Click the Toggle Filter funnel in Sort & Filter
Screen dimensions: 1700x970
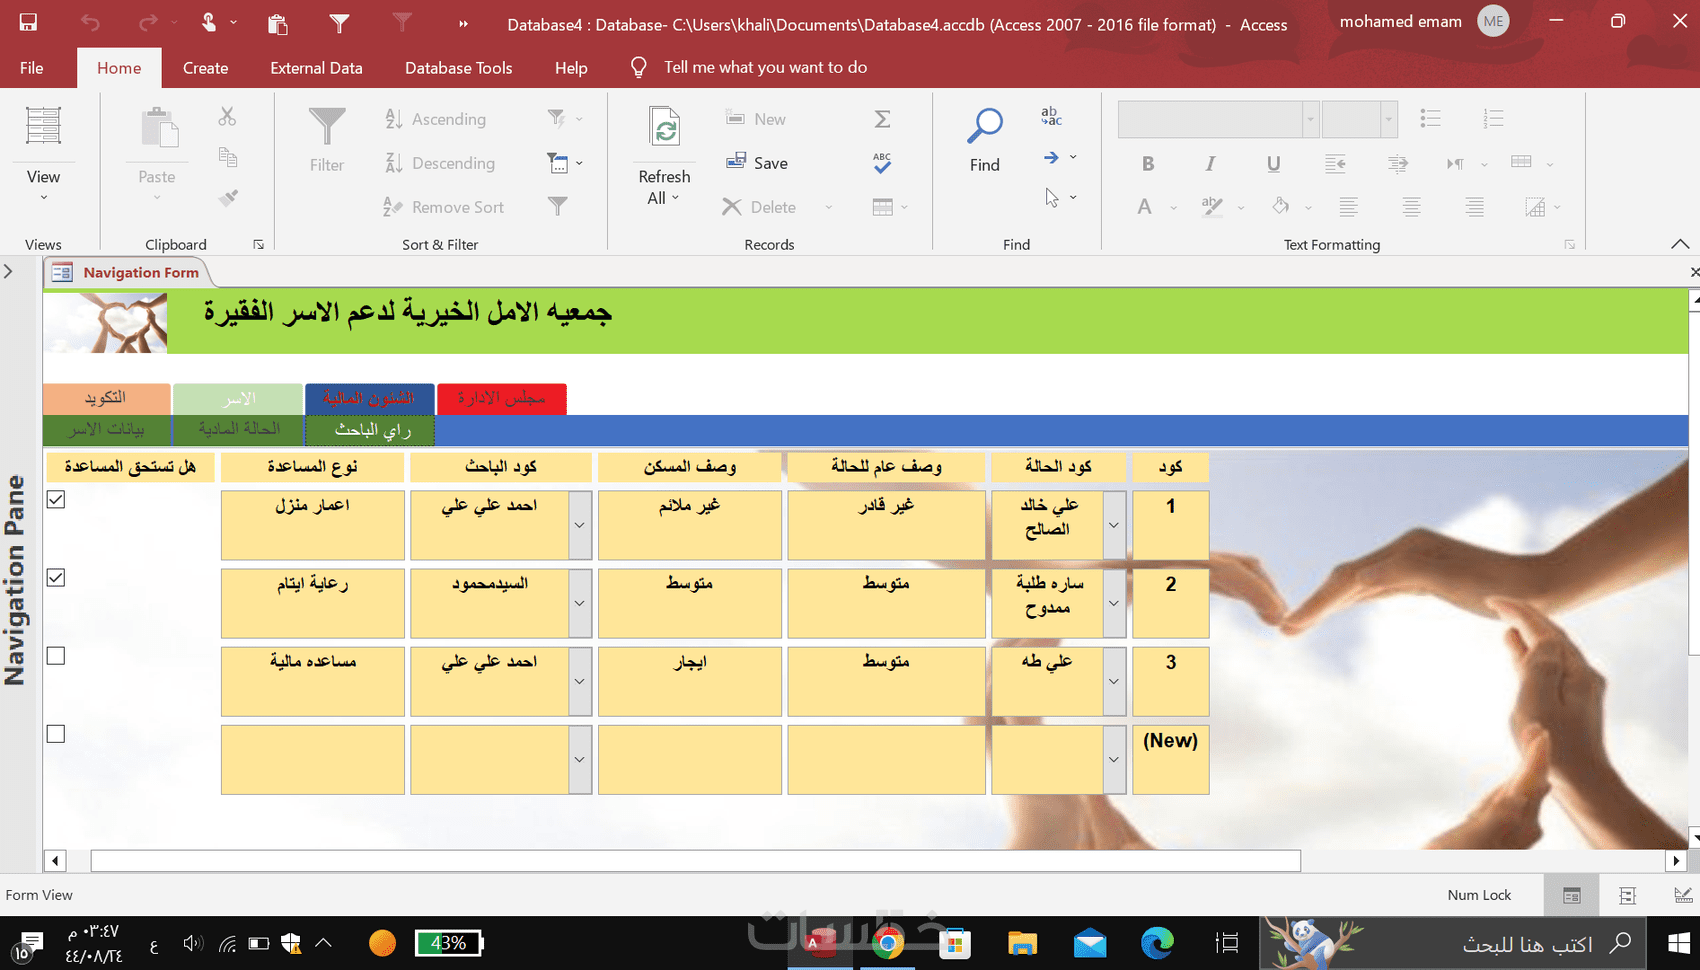point(558,206)
